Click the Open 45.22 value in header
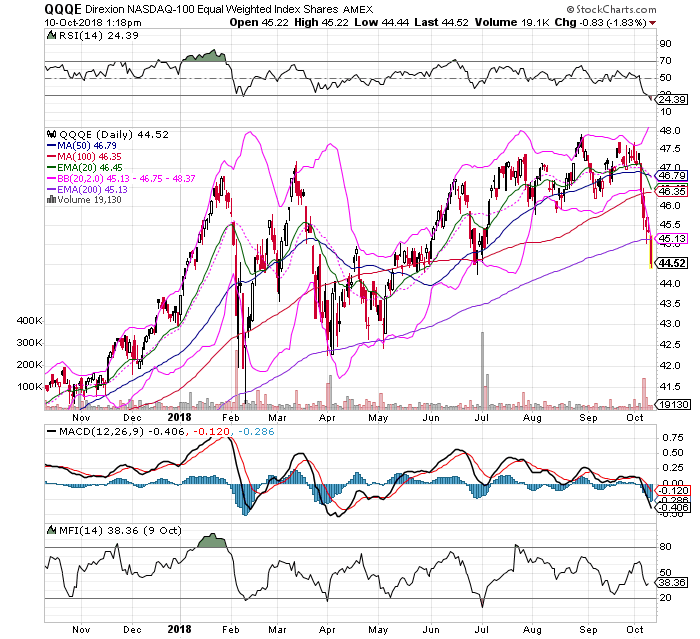Image resolution: width=700 pixels, height=639 pixels. click(258, 22)
